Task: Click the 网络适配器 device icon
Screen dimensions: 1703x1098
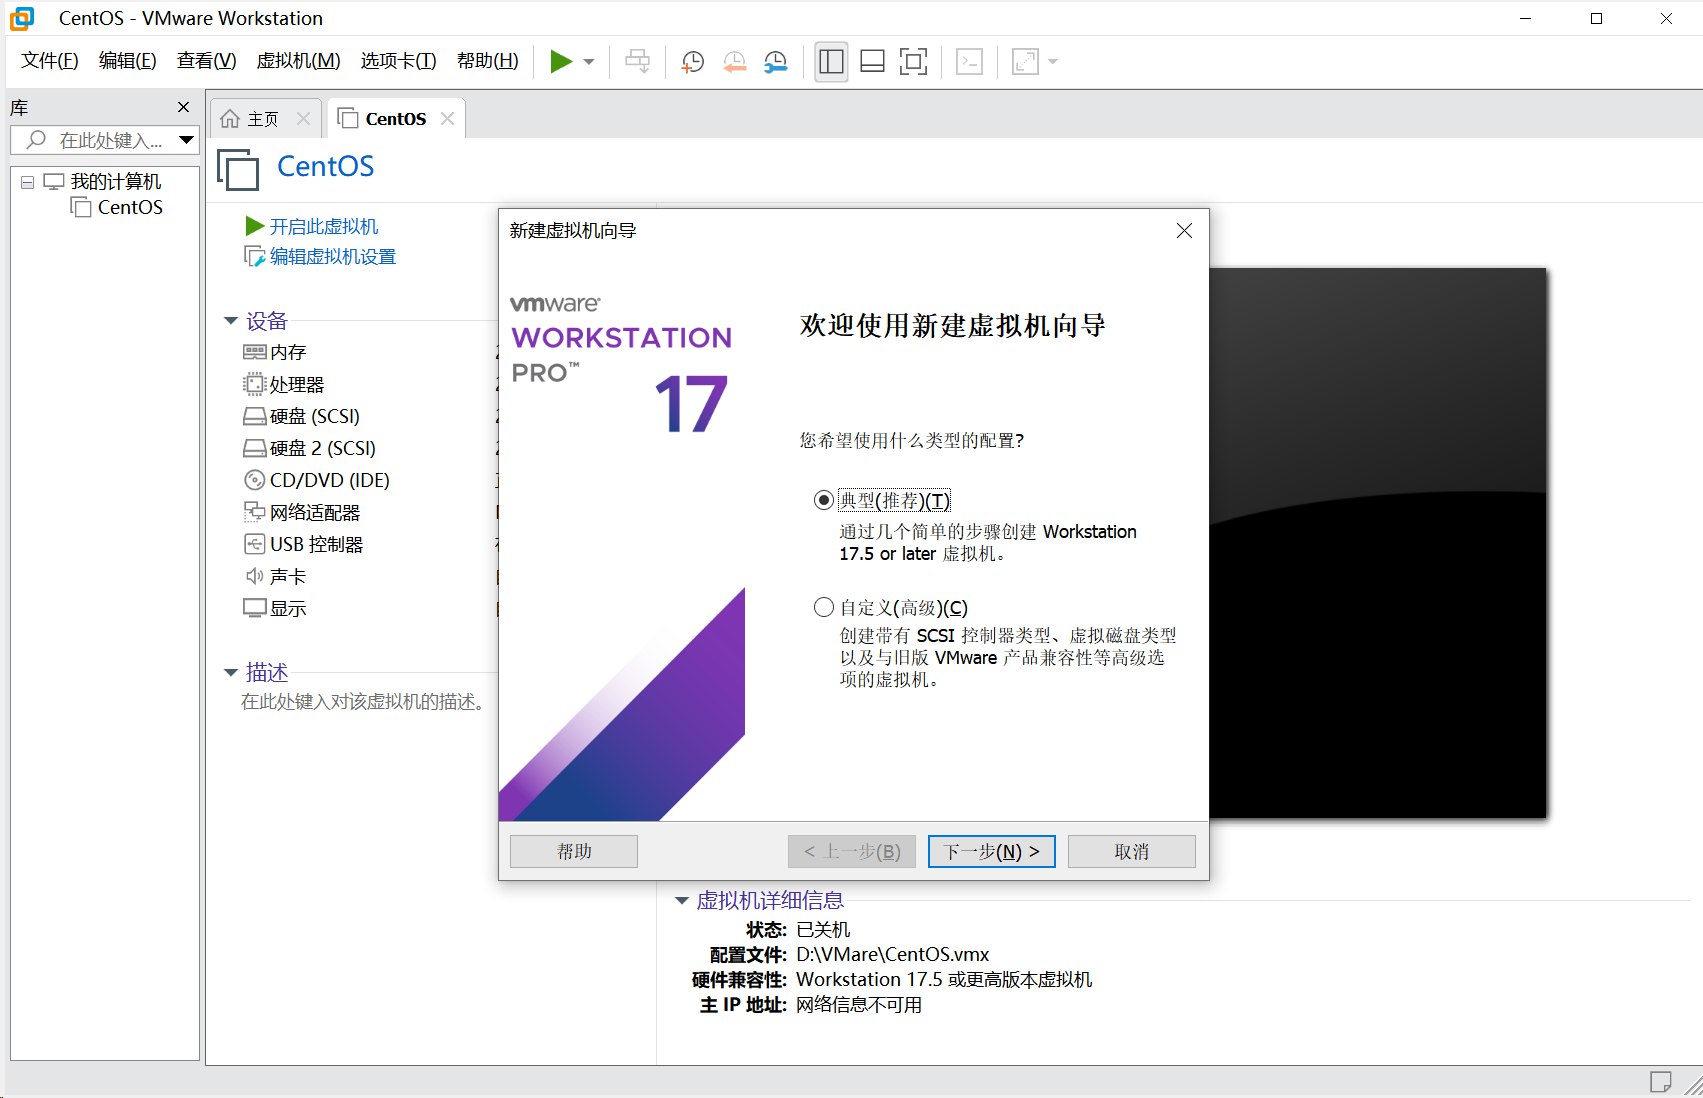Action: (254, 512)
